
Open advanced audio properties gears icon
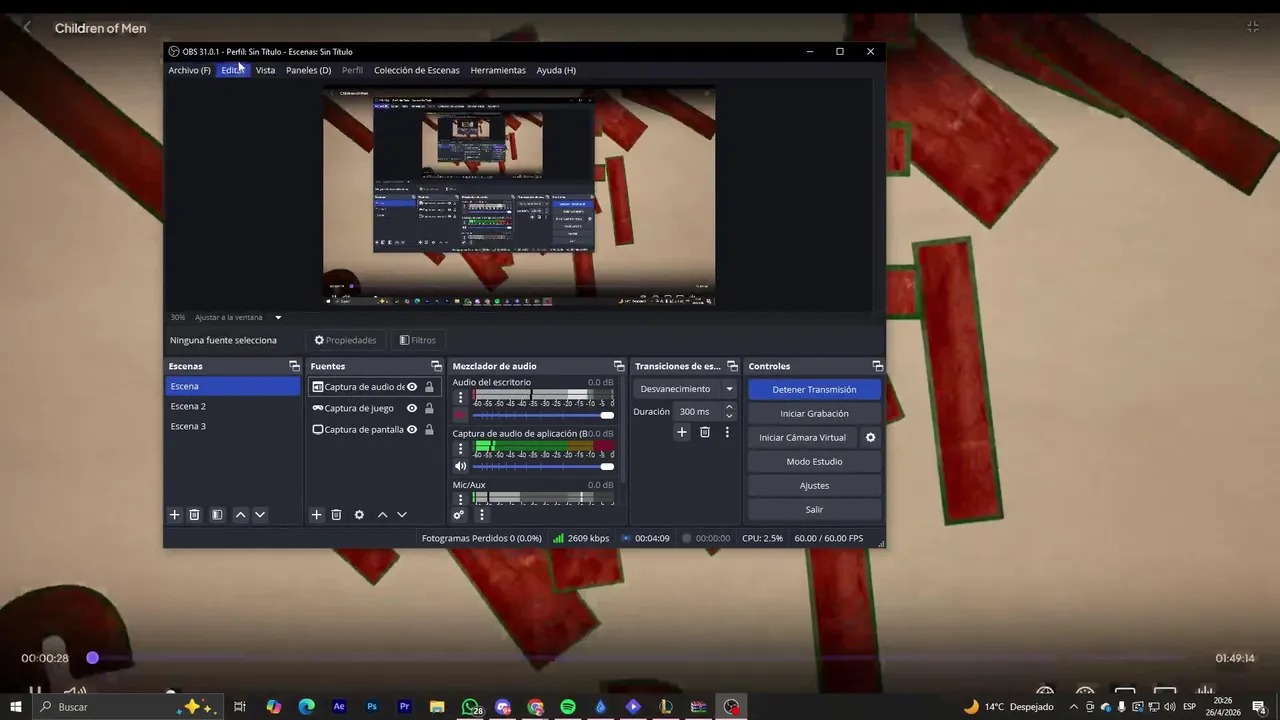(x=459, y=515)
